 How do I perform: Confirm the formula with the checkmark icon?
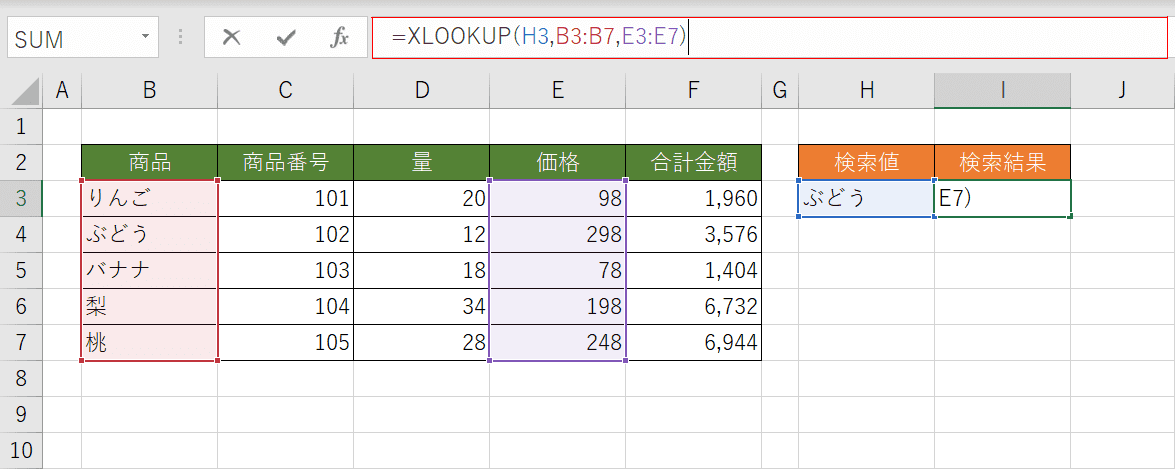(286, 38)
